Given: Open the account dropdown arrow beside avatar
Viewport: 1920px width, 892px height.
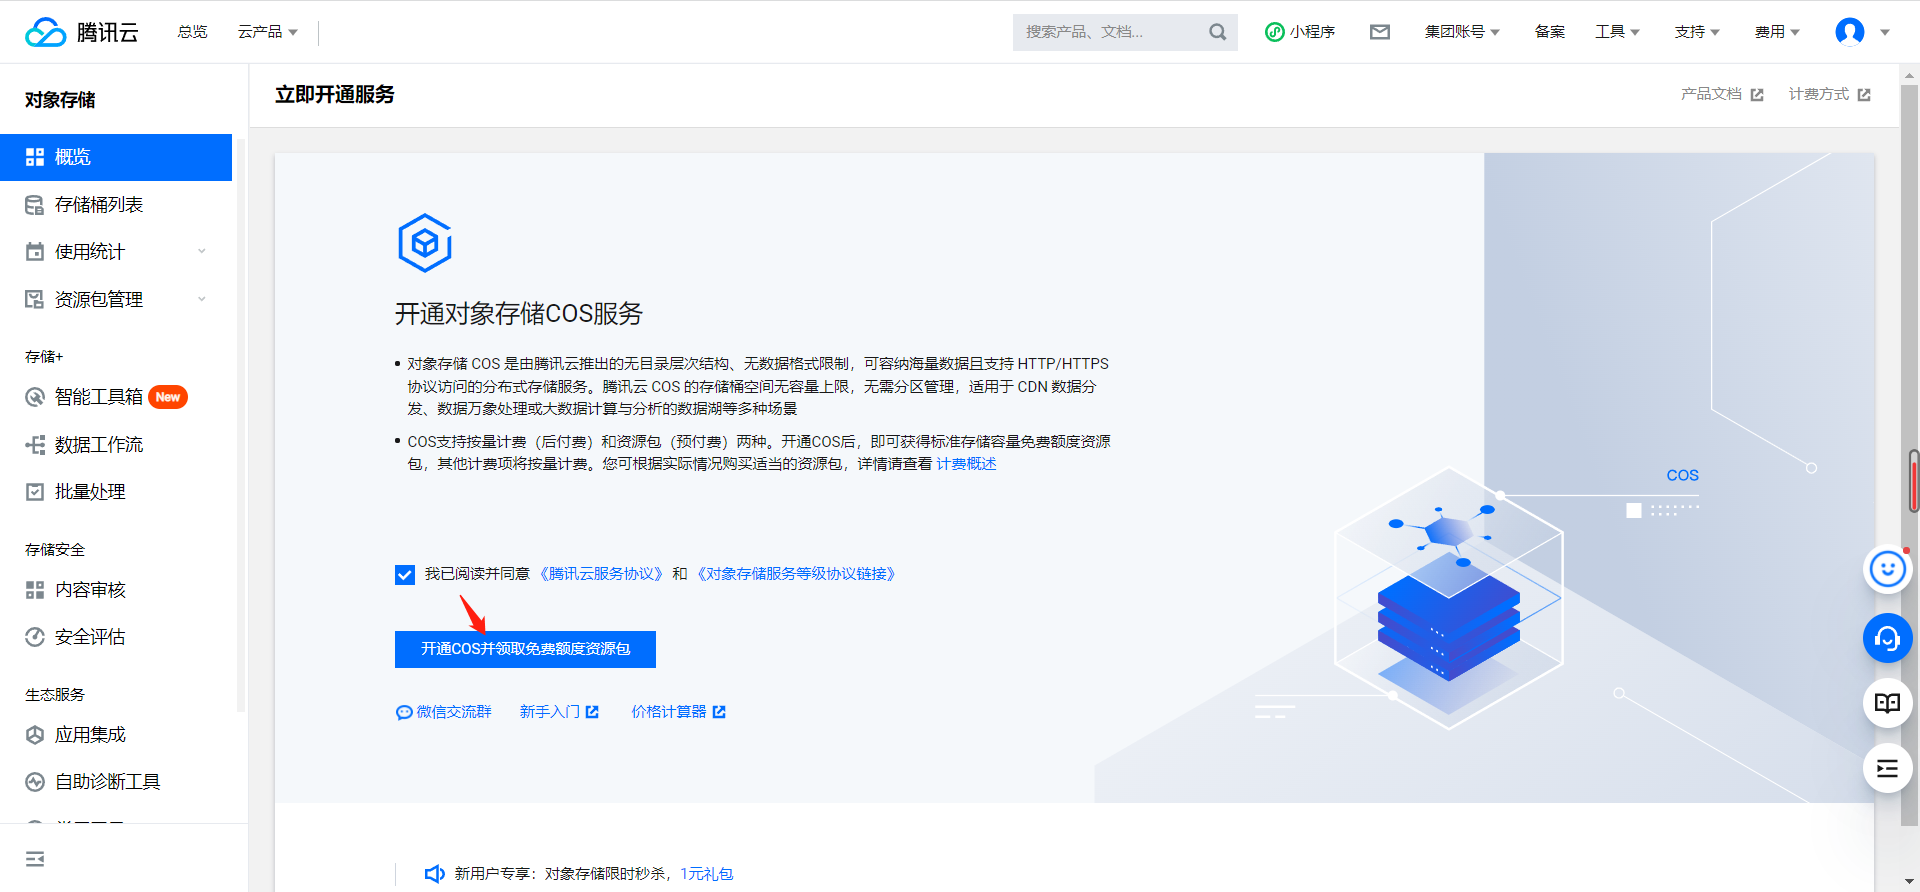Looking at the screenshot, I should point(1885,32).
